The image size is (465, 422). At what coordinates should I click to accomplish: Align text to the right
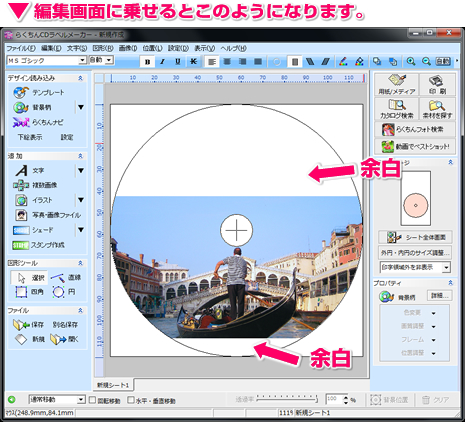(243, 62)
